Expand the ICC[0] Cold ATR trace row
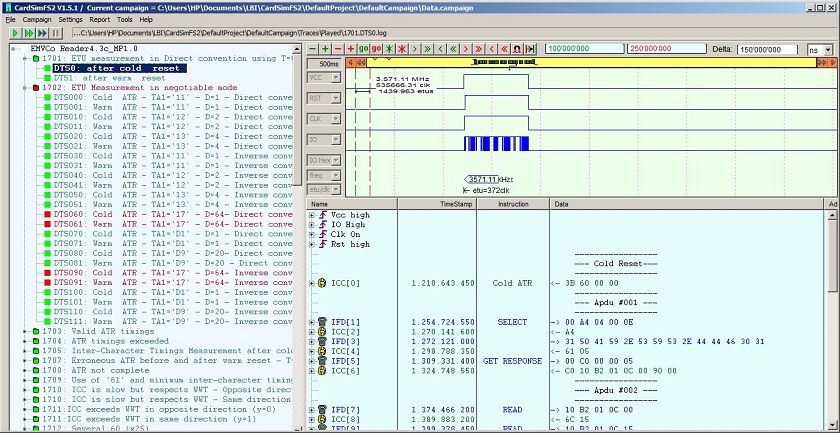This screenshot has width=840, height=433. [312, 283]
